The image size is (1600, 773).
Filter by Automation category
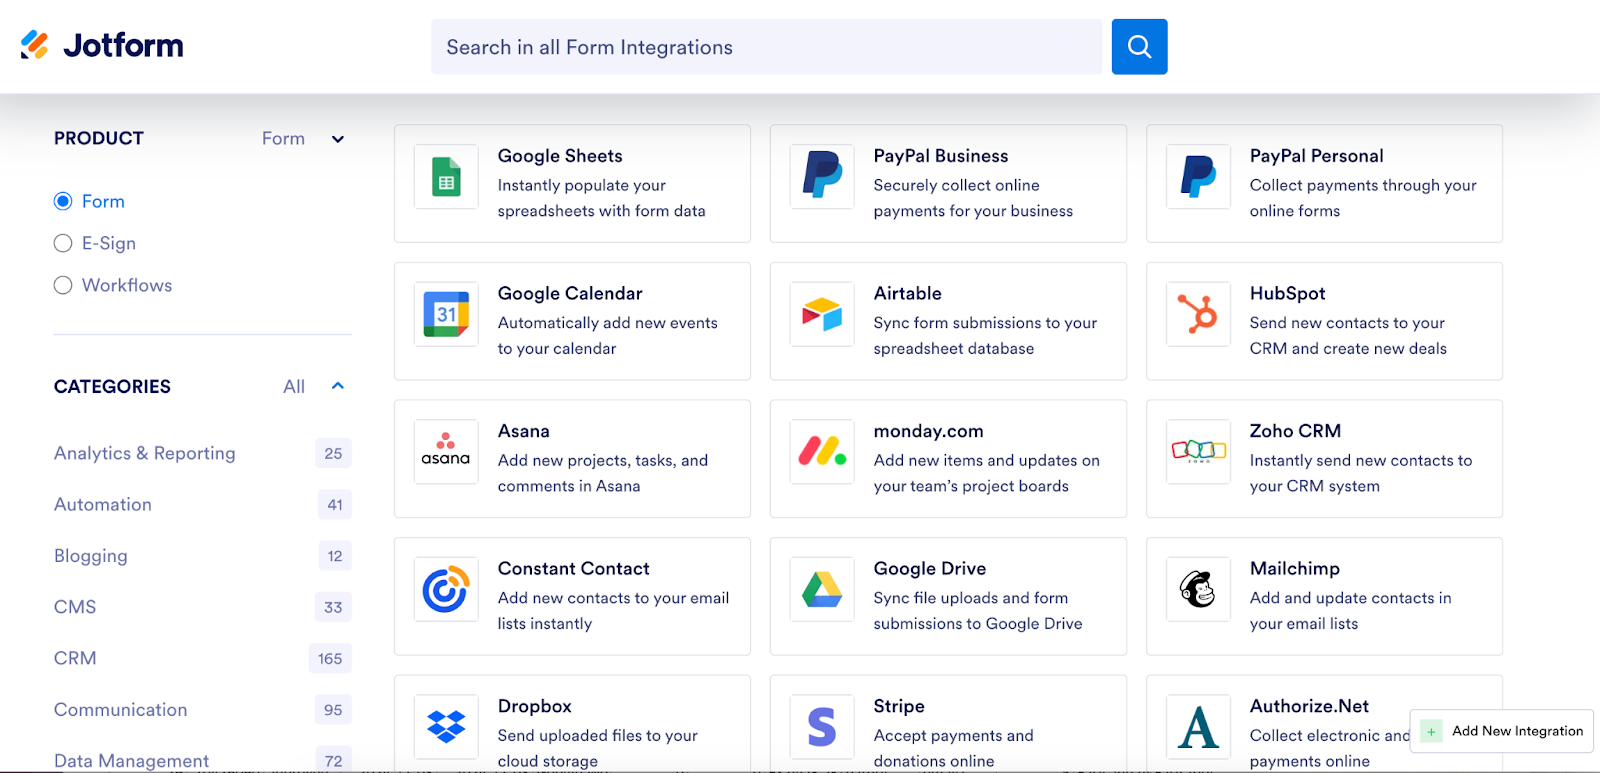[103, 504]
